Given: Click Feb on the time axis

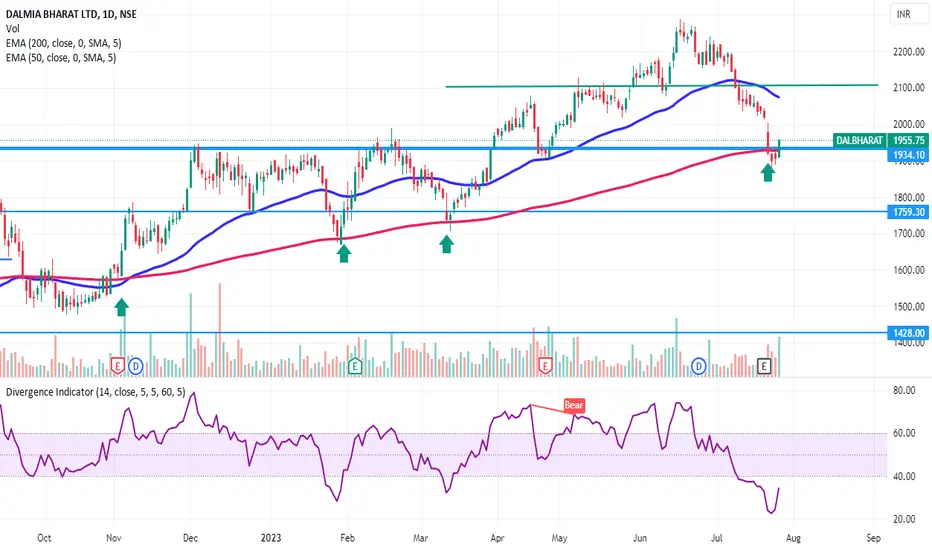Looking at the screenshot, I should [347, 538].
